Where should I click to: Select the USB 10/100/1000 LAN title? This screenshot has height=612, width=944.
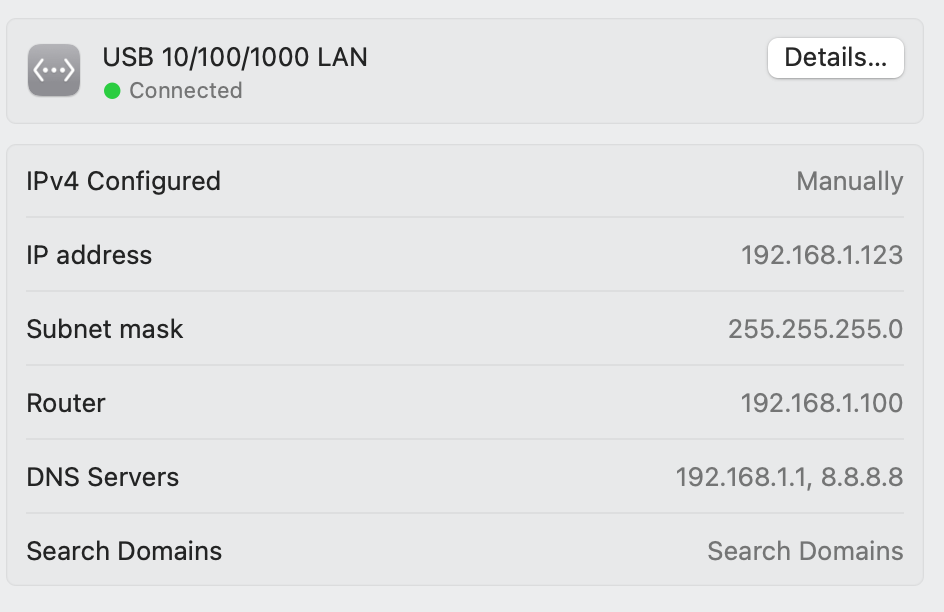[235, 57]
